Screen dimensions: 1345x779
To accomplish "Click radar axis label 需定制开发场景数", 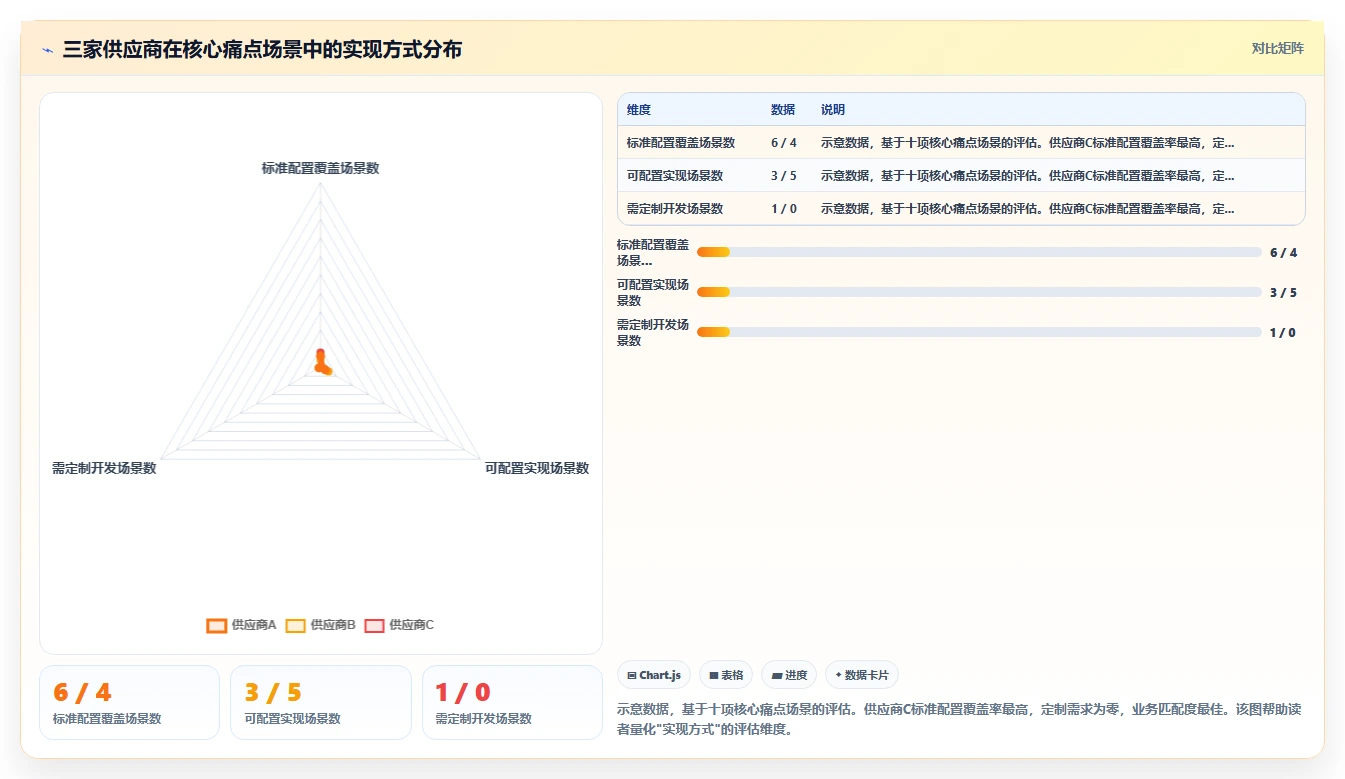I will click(x=105, y=468).
